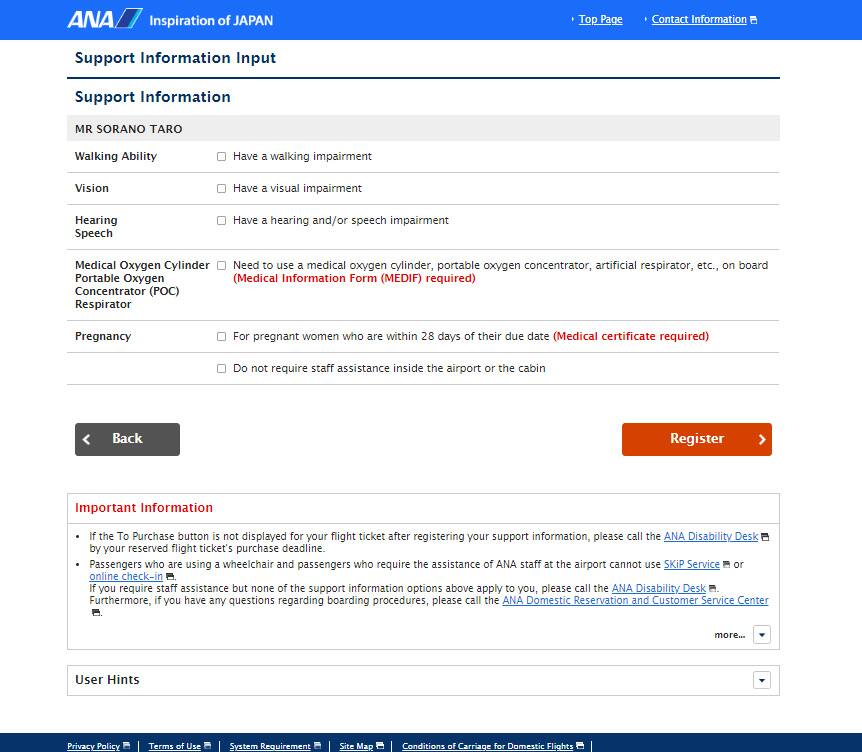Click external-link icon after ANA Disability Desk
Viewport: 862px width, 752px height.
(765, 537)
